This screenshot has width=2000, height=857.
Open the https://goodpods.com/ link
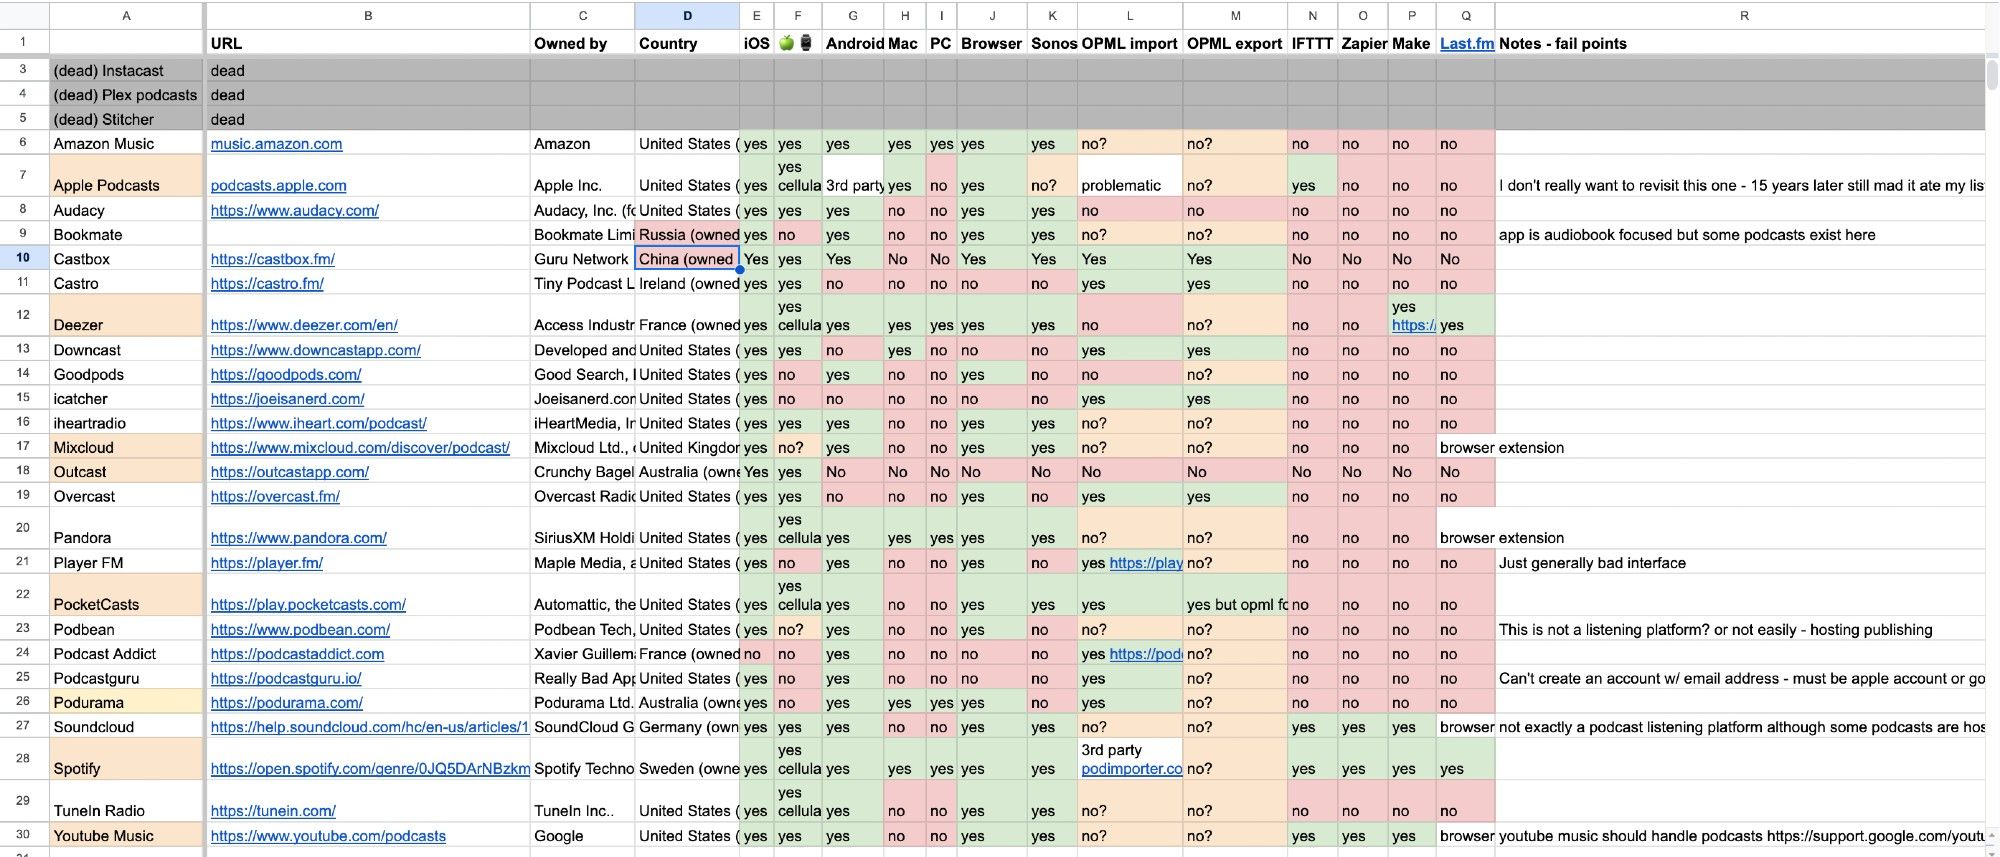click(286, 375)
